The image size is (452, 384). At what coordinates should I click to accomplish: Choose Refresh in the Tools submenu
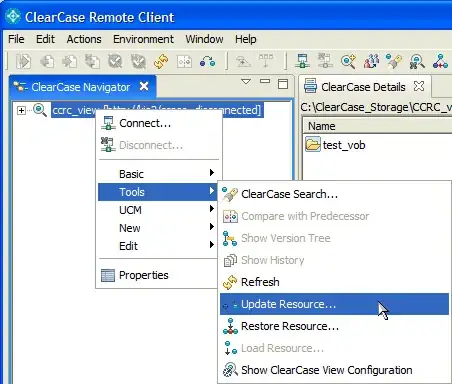[x=334, y=282]
